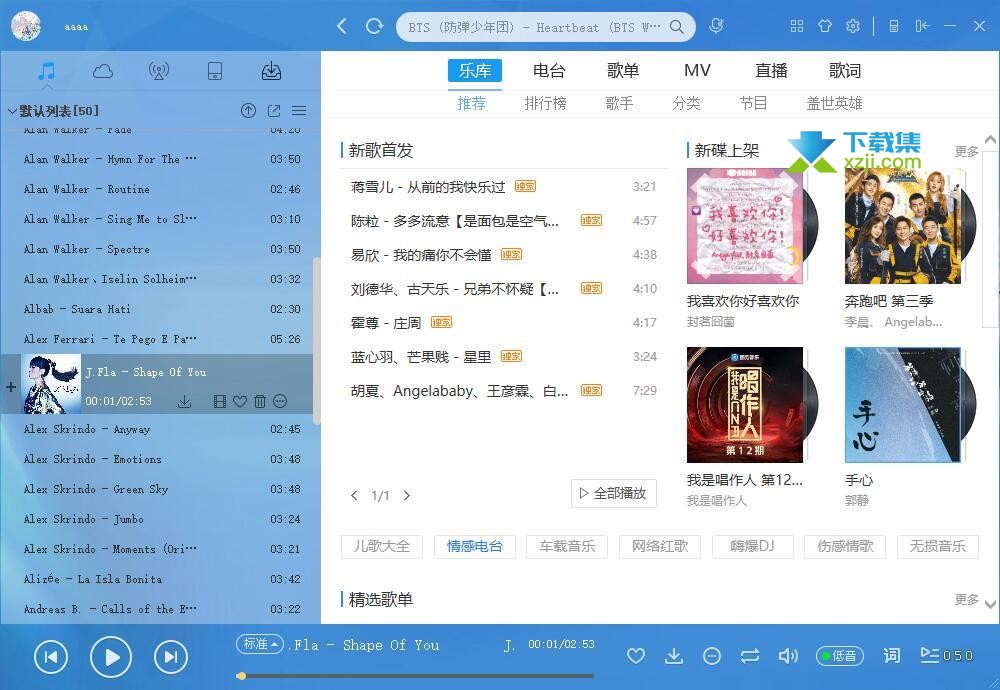Toggle the 低音 bass effect button
Viewport: 1000px width, 690px height.
(x=840, y=656)
